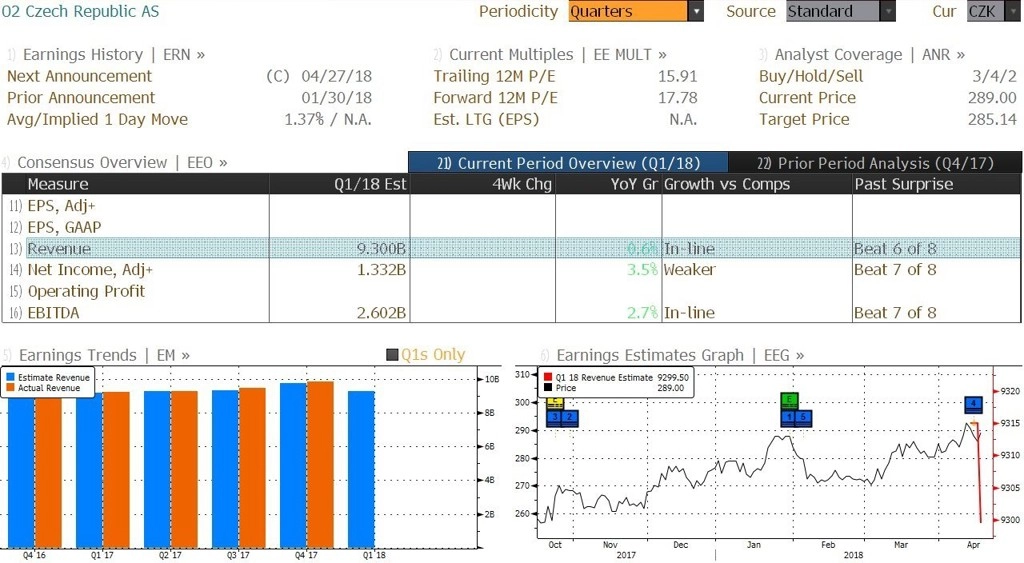
Task: Open the Source dropdown arrow
Action: coord(888,11)
